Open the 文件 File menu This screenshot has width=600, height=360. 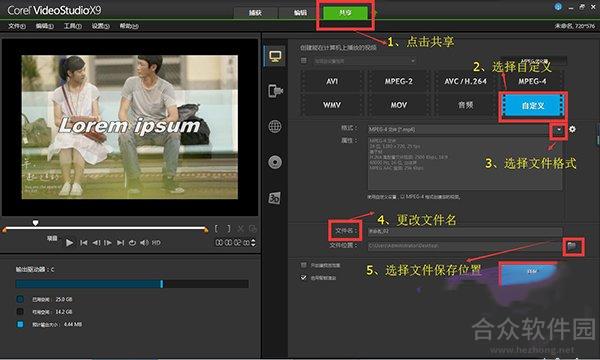coord(17,26)
